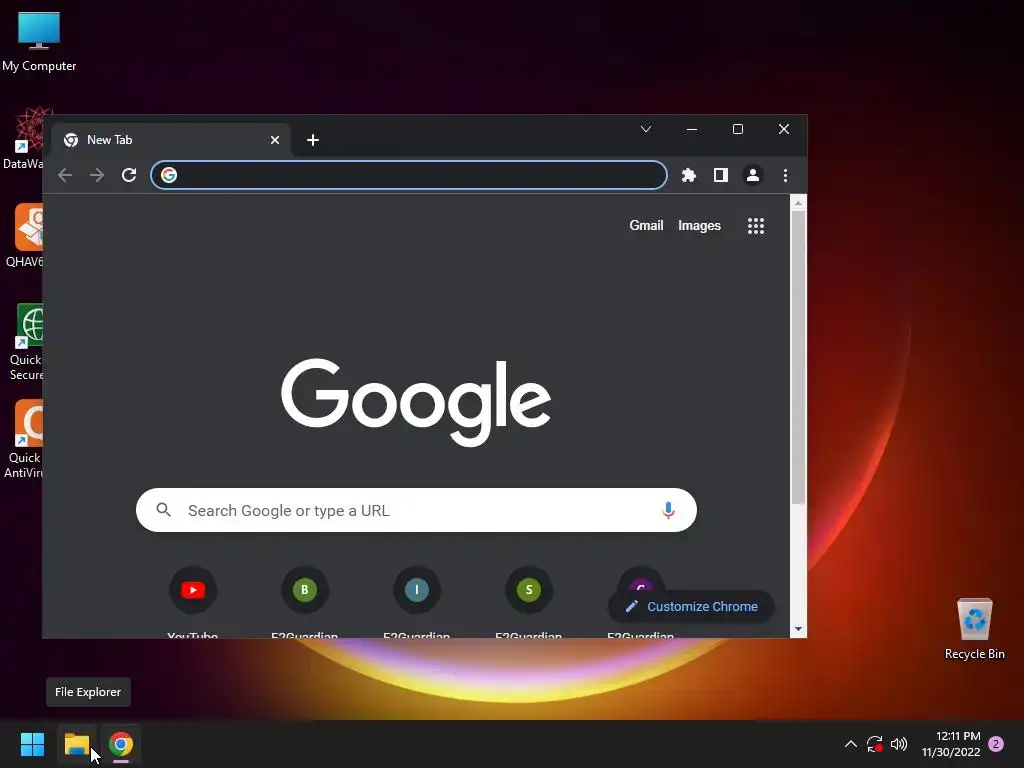This screenshot has height=768, width=1024.
Task: Add a new Chrome tab
Action: 313,140
